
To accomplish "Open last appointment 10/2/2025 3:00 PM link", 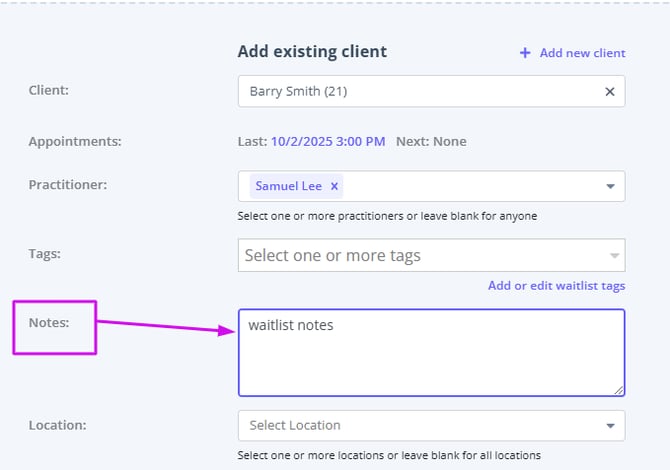I will [328, 141].
